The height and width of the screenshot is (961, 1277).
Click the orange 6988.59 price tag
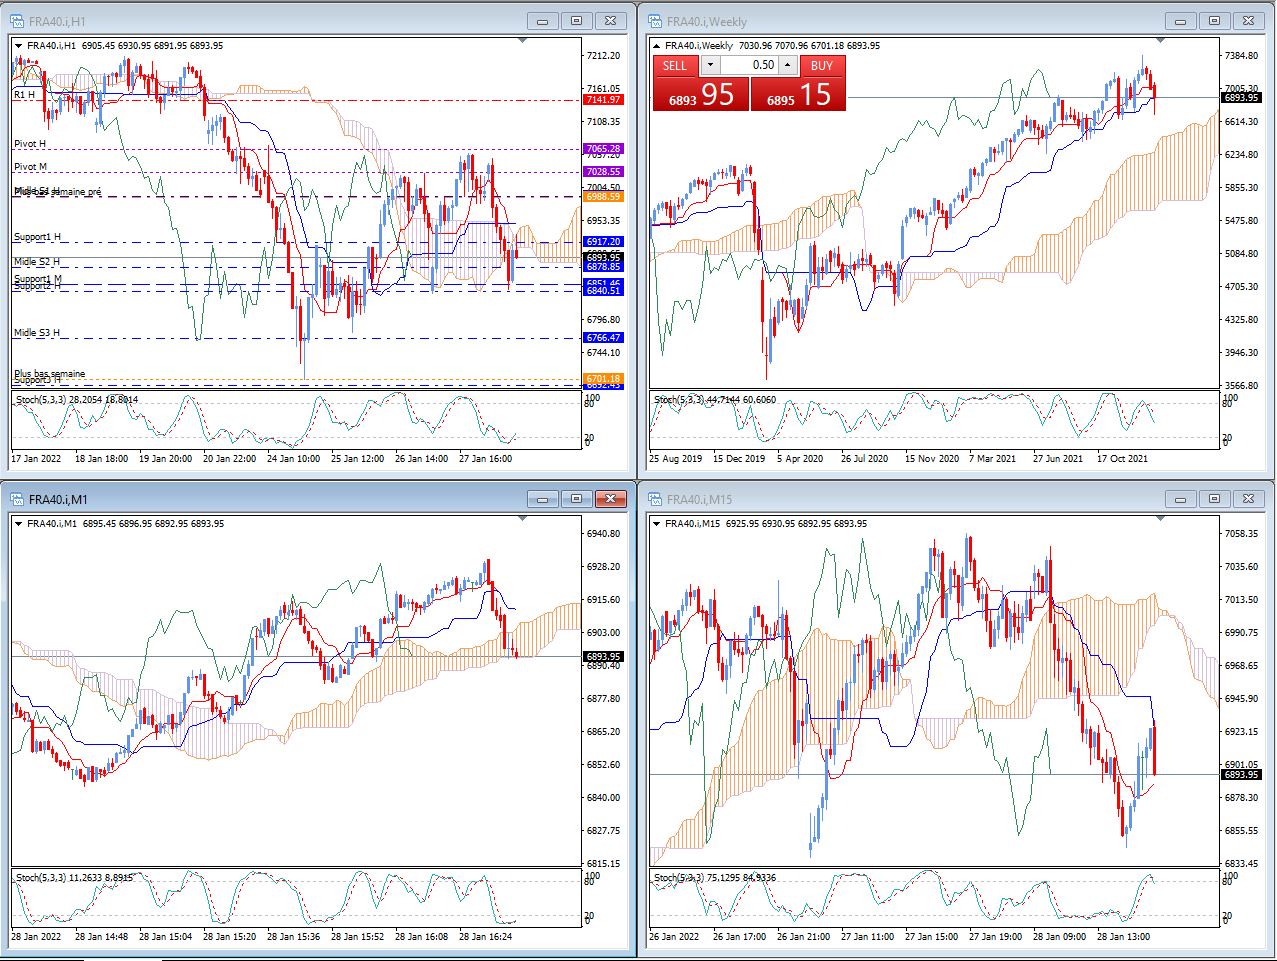(x=603, y=197)
